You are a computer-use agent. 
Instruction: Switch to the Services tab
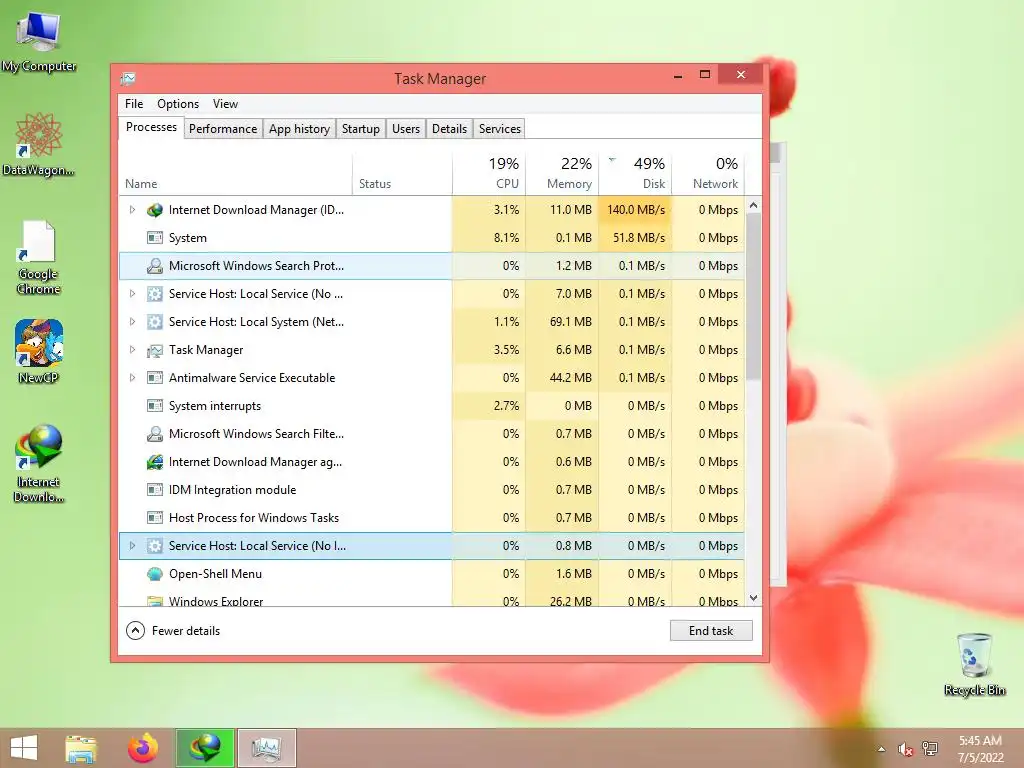[500, 129]
